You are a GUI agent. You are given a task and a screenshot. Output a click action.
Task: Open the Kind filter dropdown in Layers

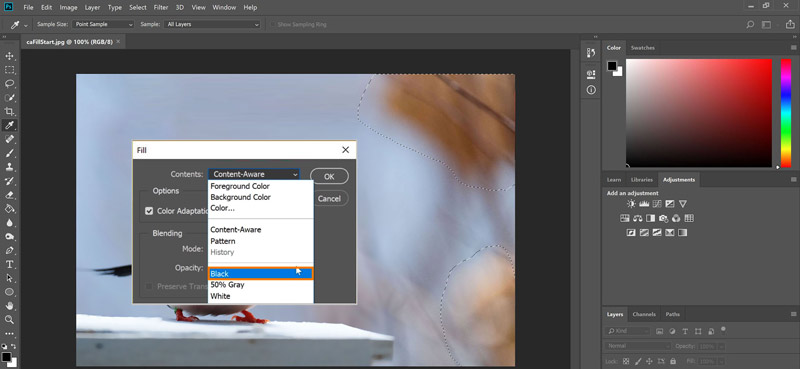coord(627,331)
